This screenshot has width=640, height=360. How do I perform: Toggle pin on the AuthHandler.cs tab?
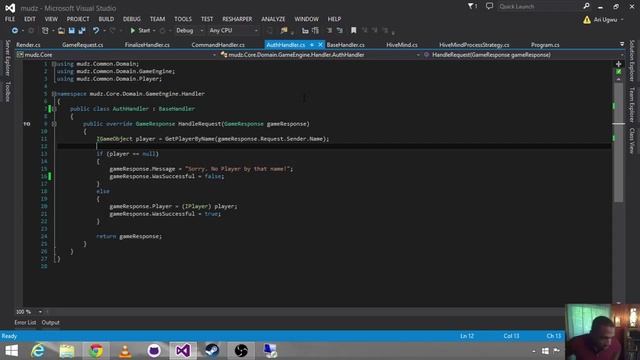[x=312, y=45]
